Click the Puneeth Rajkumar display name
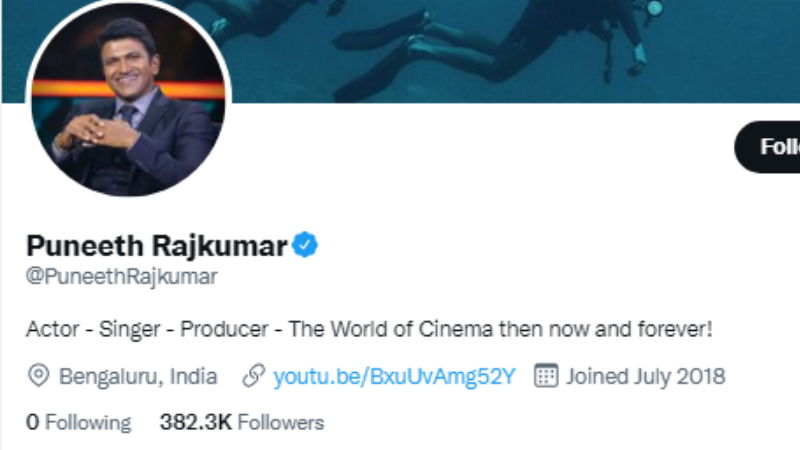 click(157, 246)
